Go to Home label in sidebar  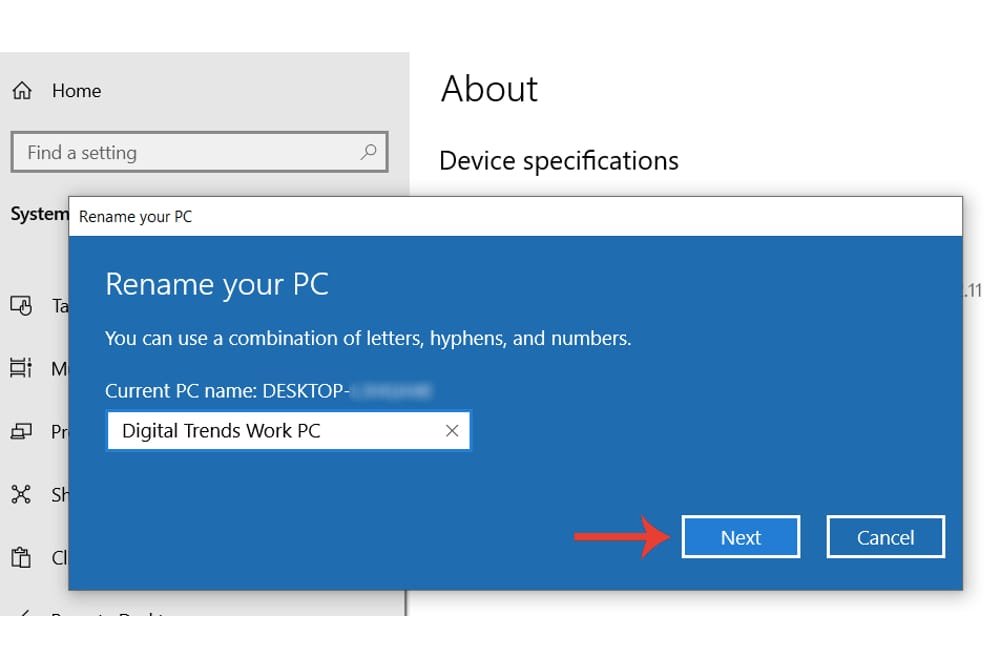tap(76, 91)
